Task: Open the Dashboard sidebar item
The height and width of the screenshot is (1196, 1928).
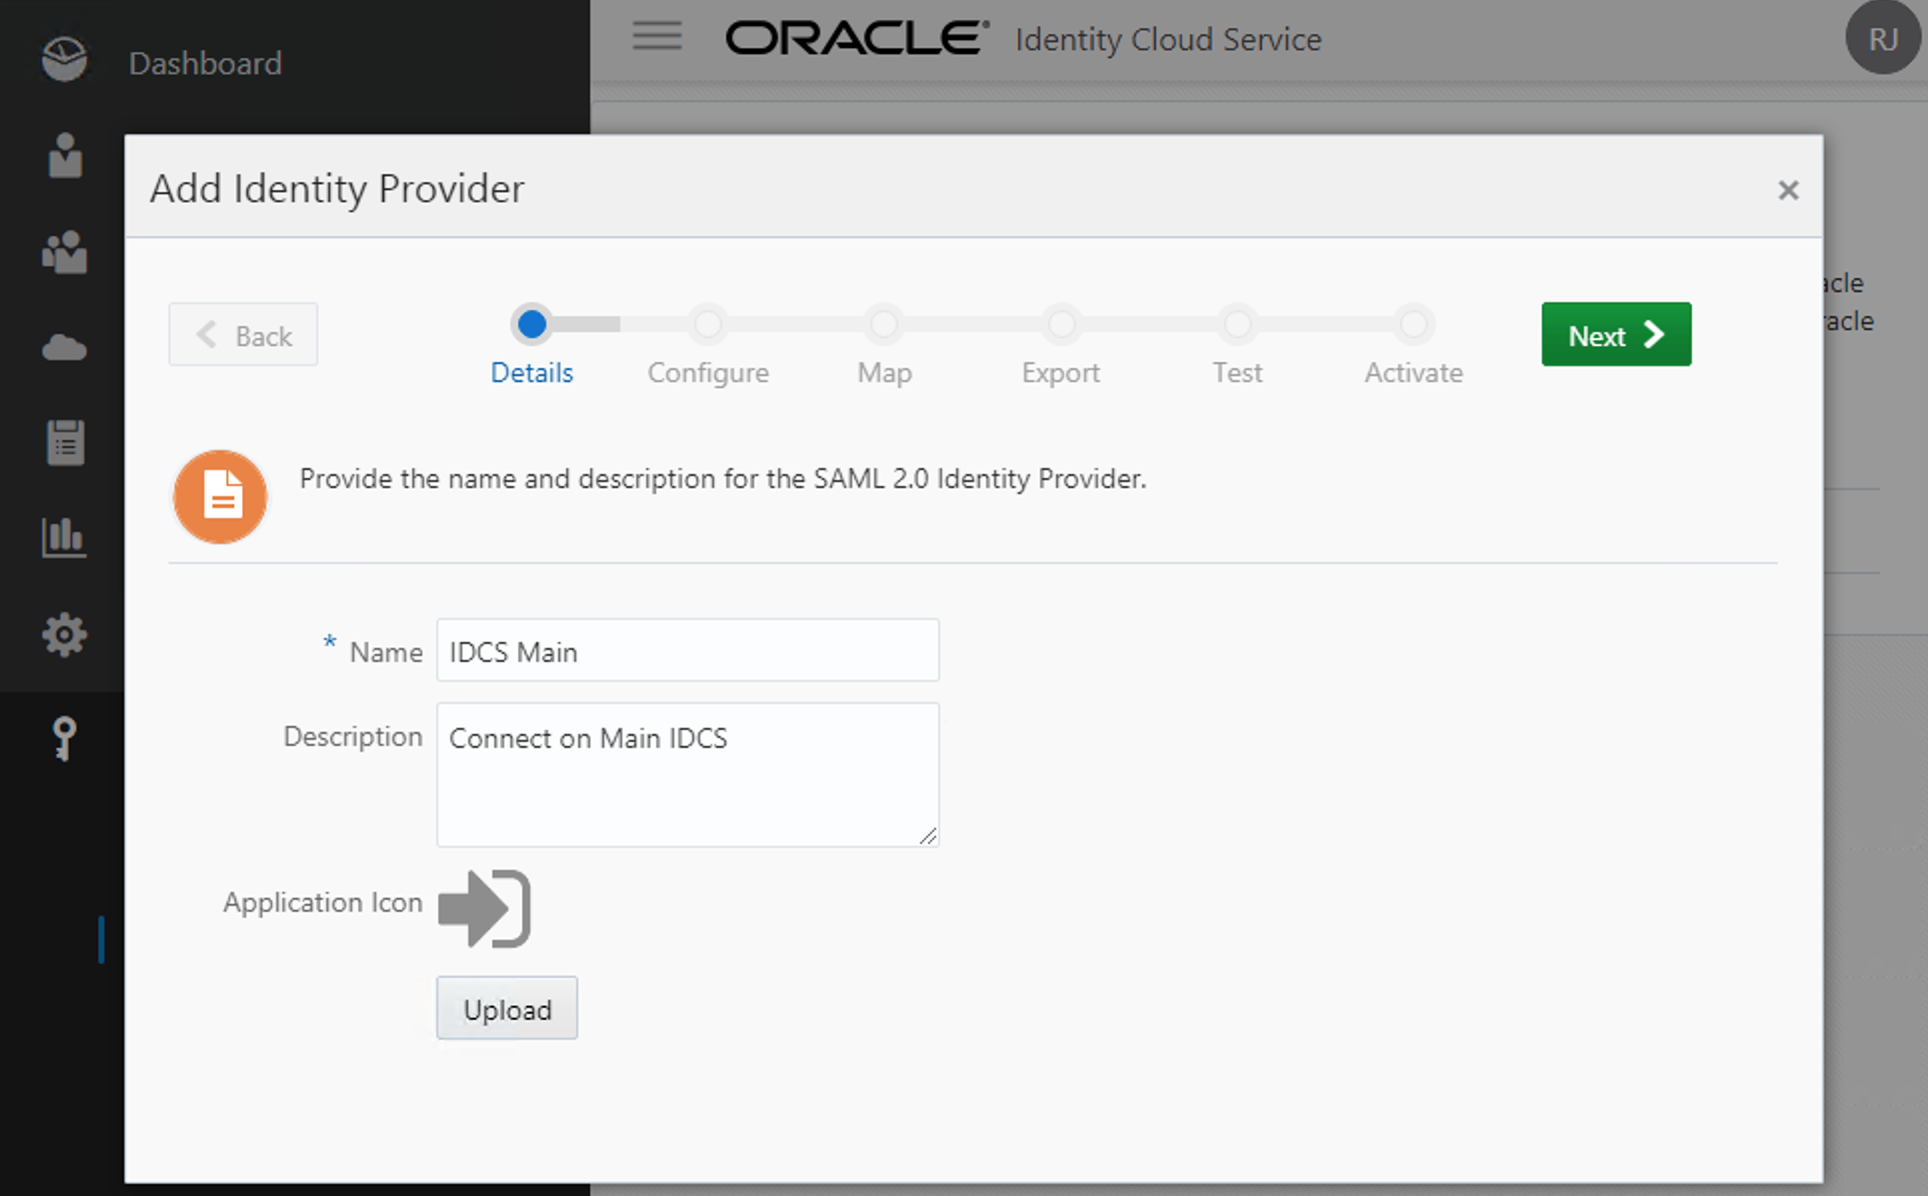Action: click(205, 63)
